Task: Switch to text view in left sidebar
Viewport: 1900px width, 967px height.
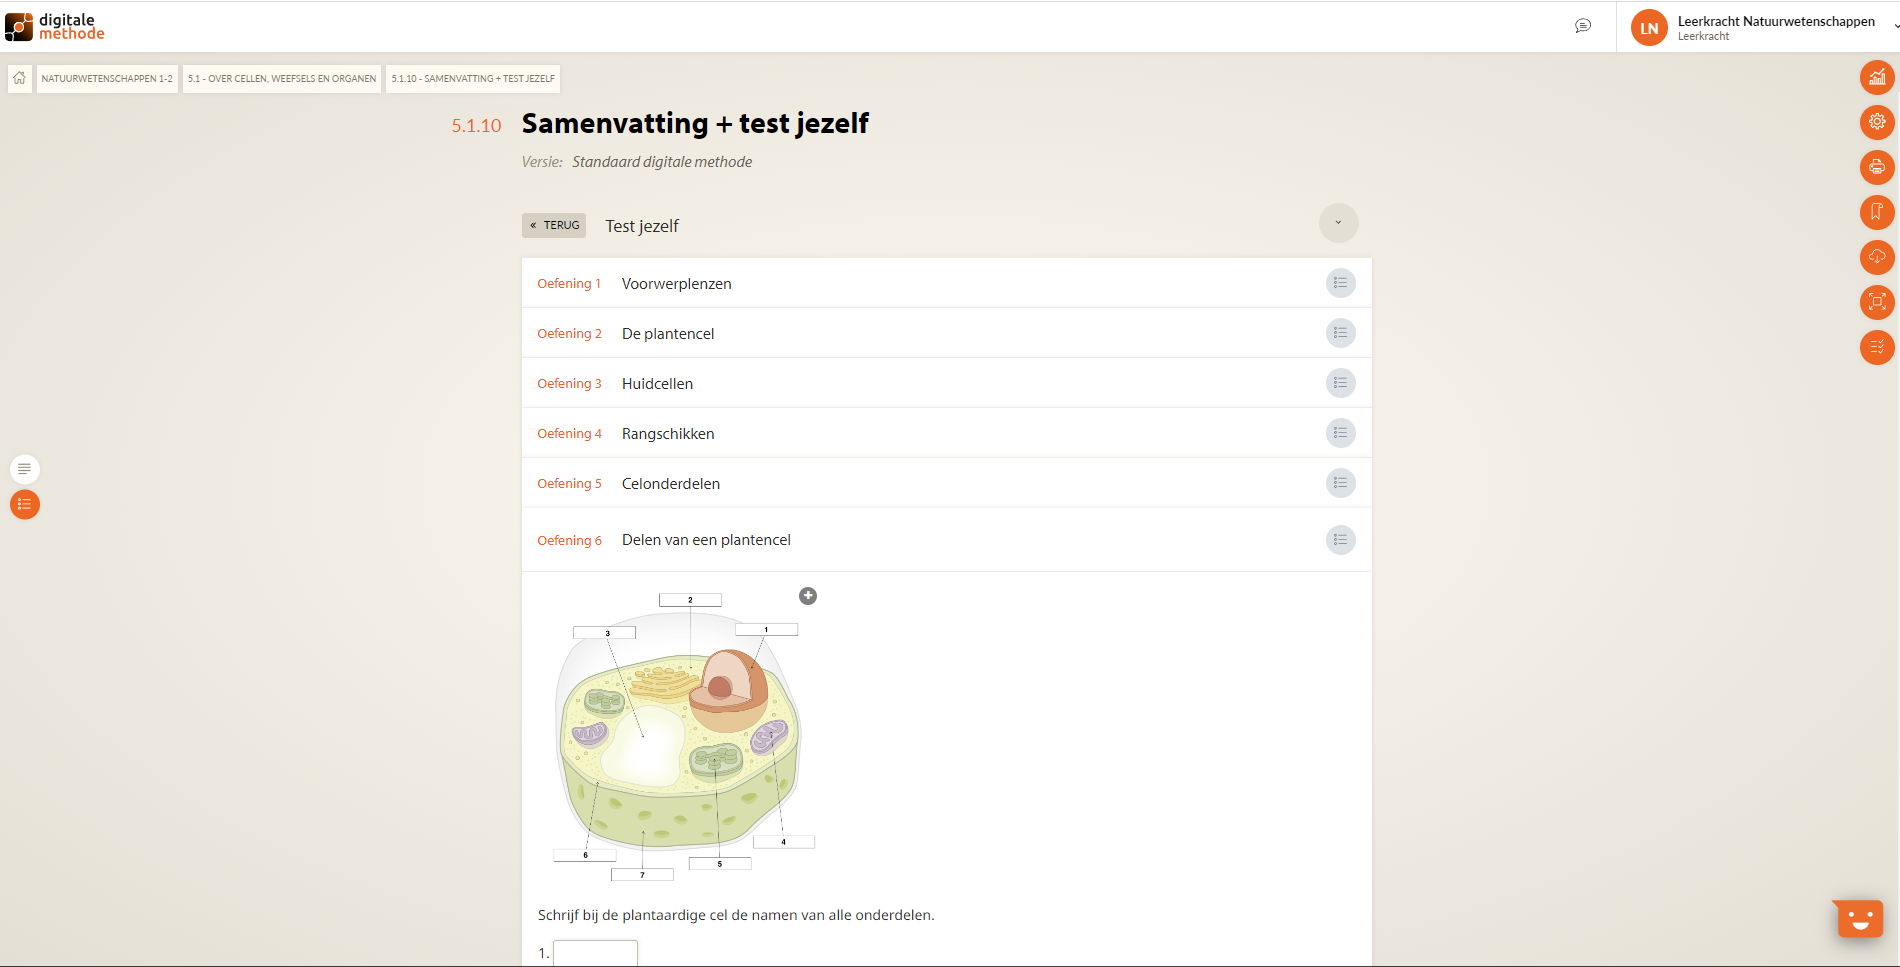Action: click(25, 468)
